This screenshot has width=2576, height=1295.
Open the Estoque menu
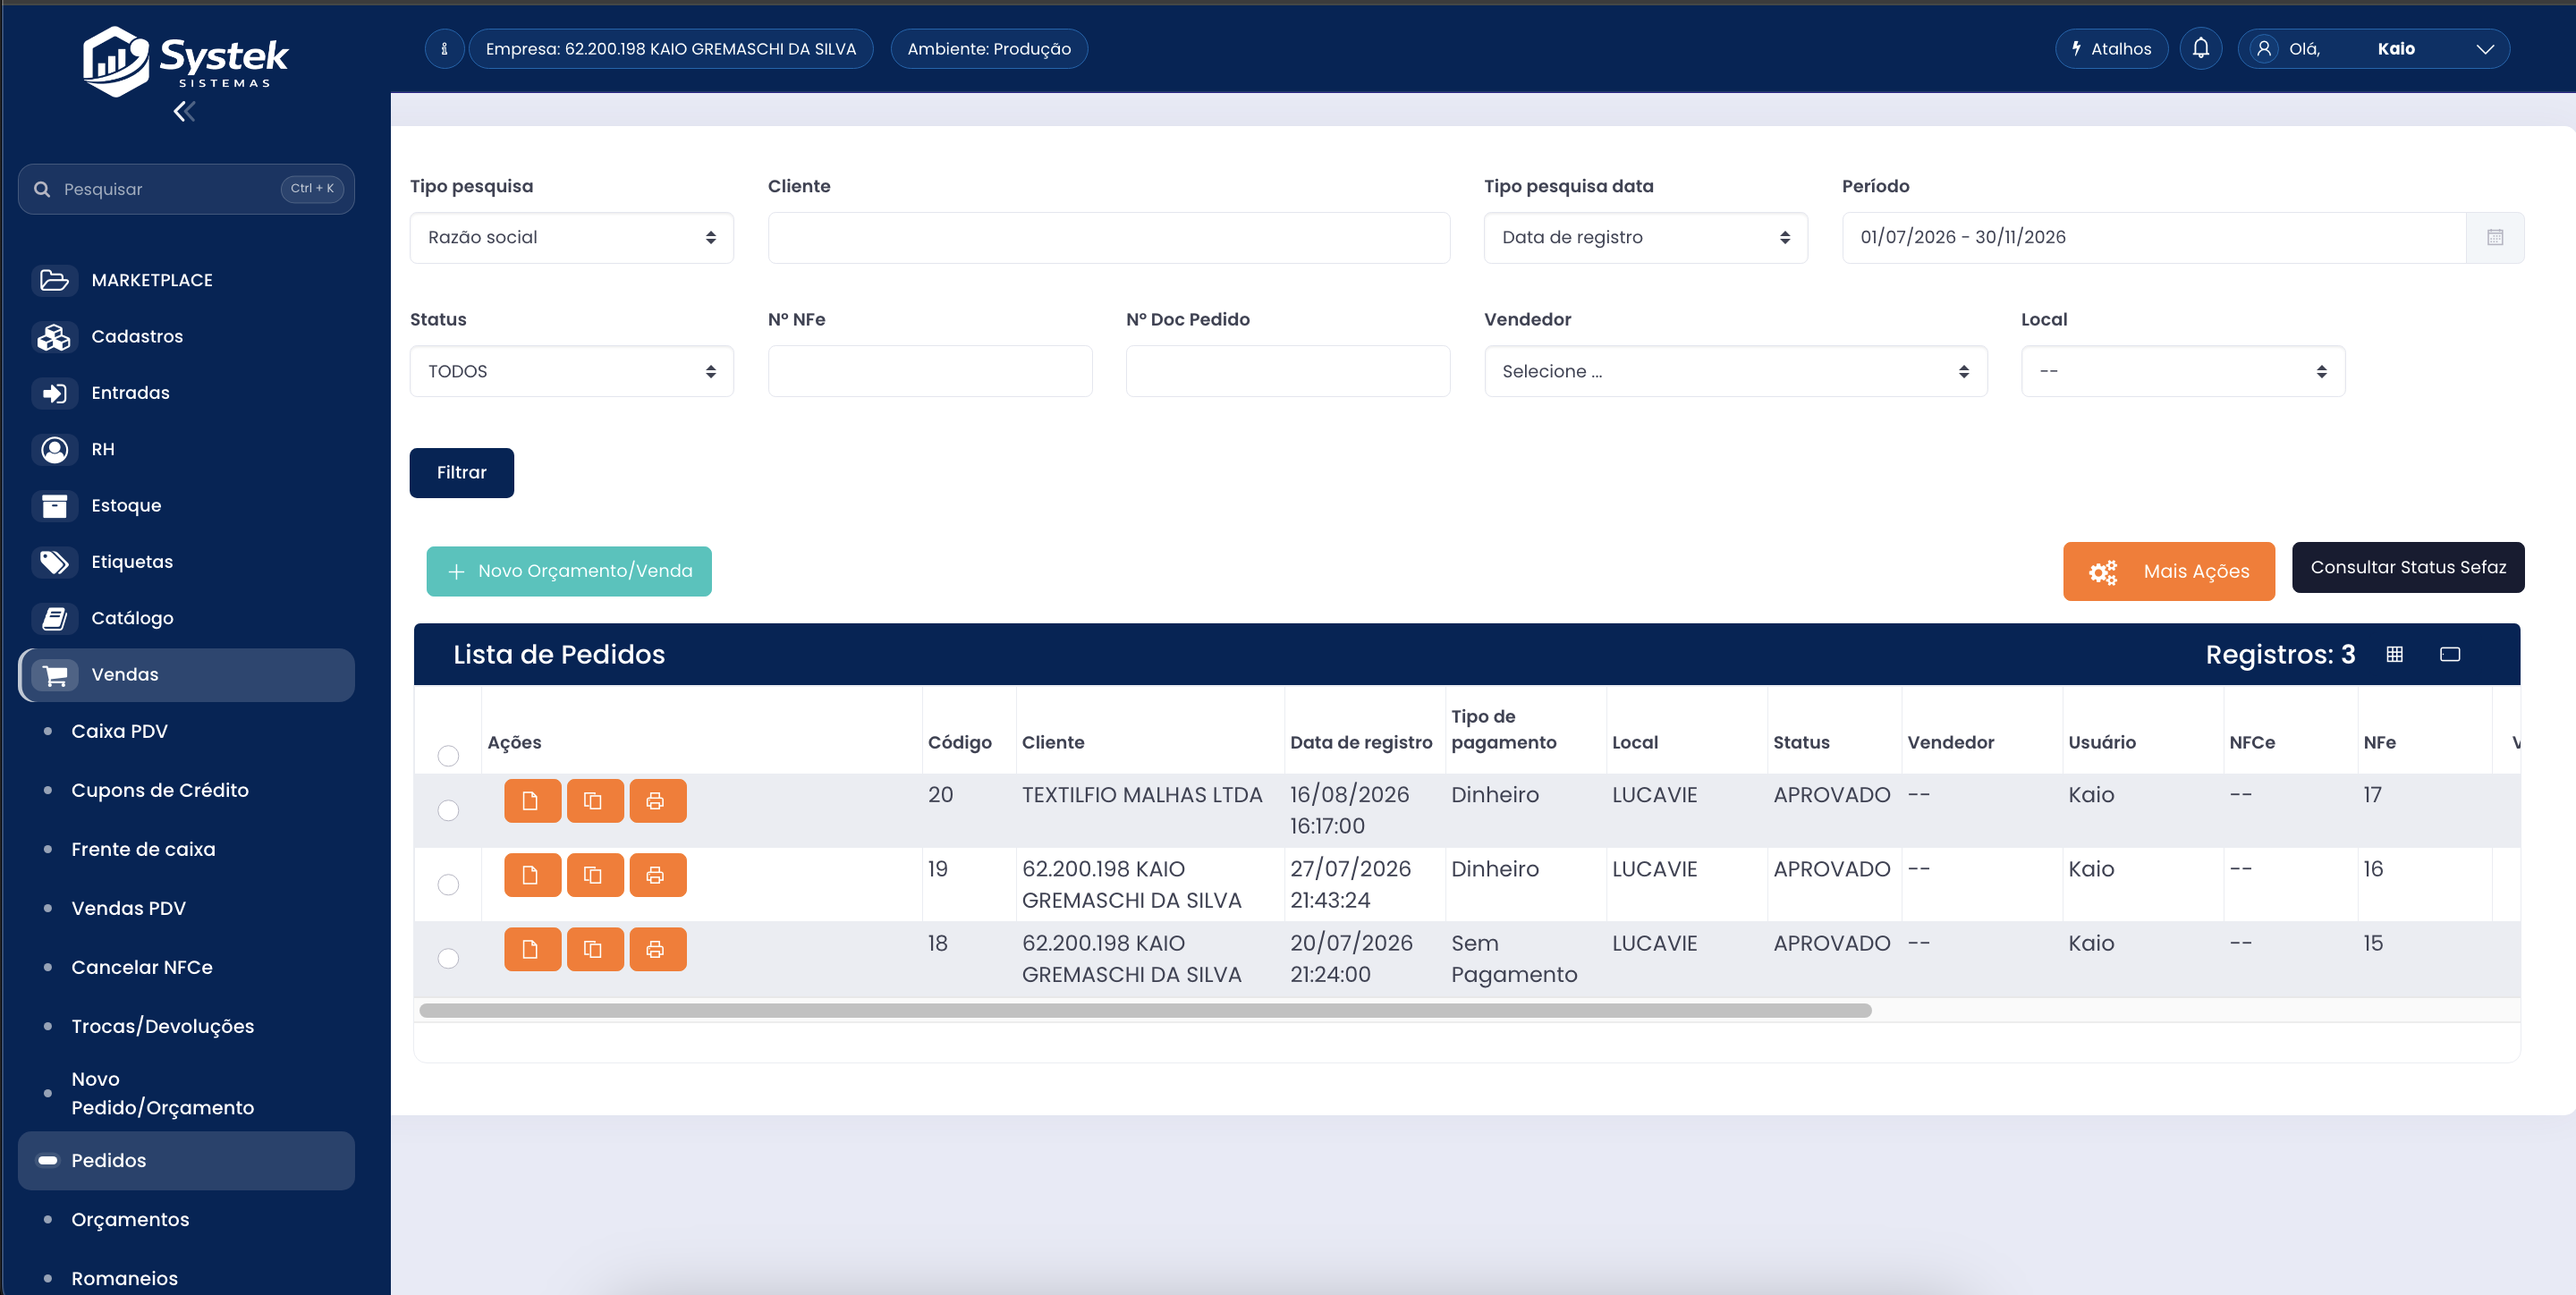(x=186, y=505)
